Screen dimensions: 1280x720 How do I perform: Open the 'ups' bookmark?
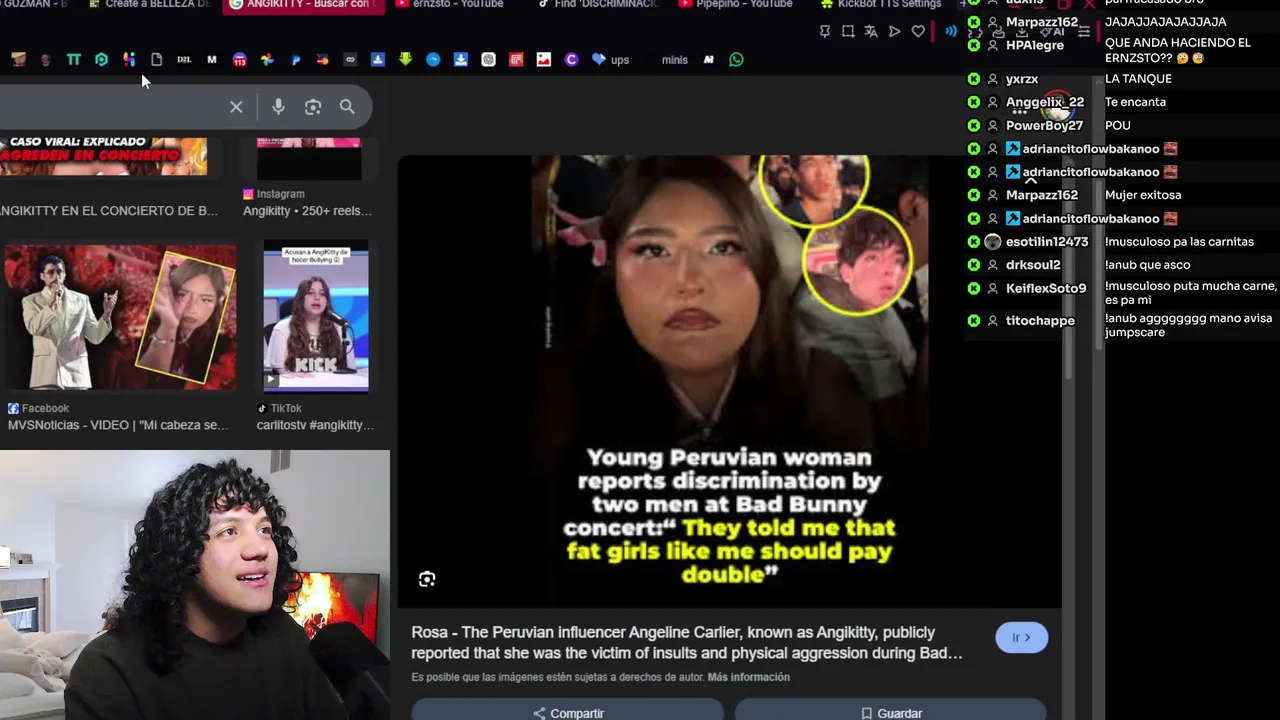[610, 60]
